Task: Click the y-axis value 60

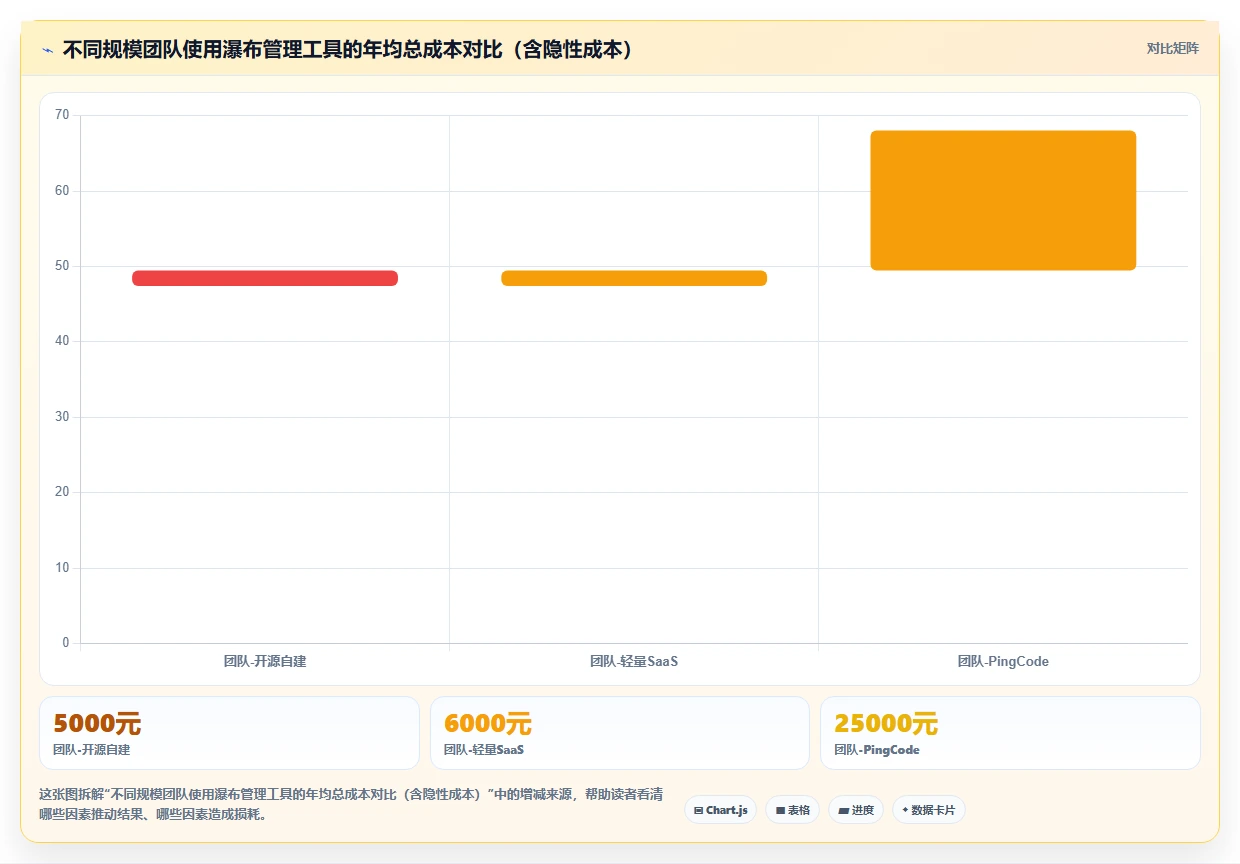Action: tap(62, 190)
